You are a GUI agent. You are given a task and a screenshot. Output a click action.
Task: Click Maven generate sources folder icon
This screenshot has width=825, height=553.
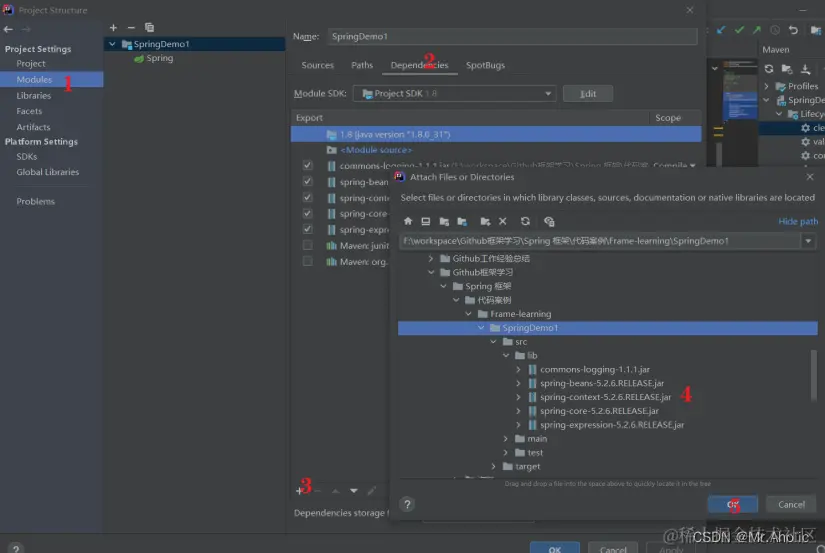[787, 68]
